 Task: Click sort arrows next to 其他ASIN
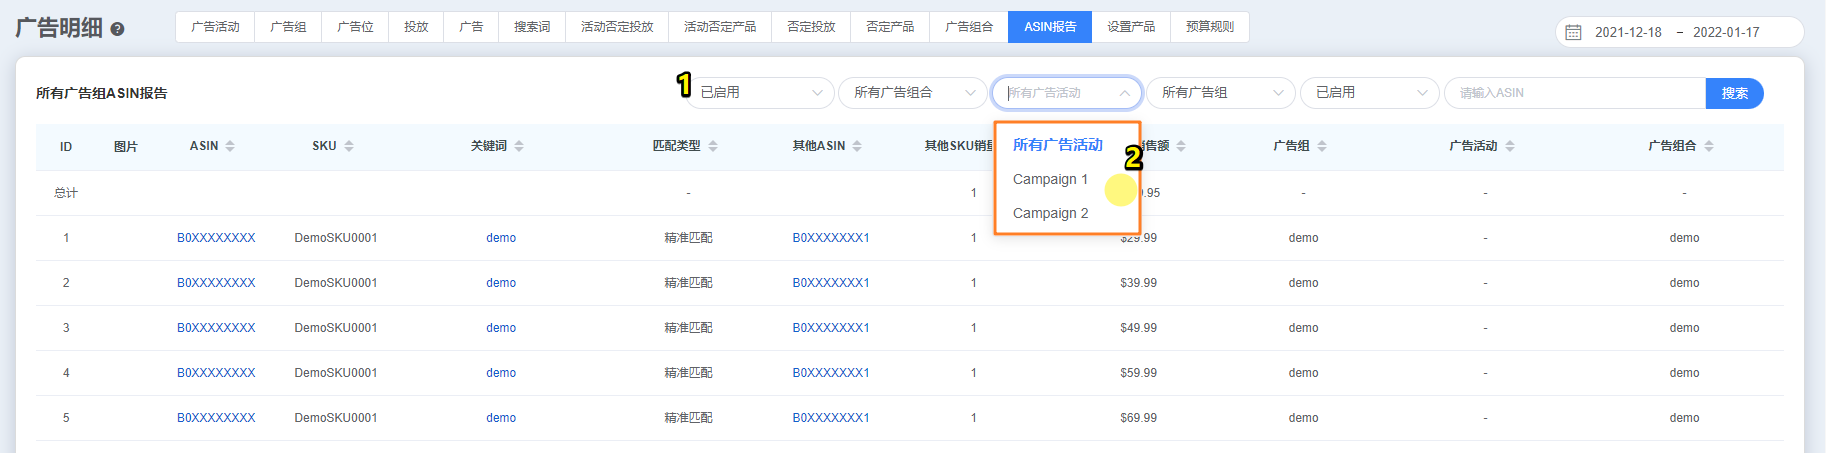(857, 146)
